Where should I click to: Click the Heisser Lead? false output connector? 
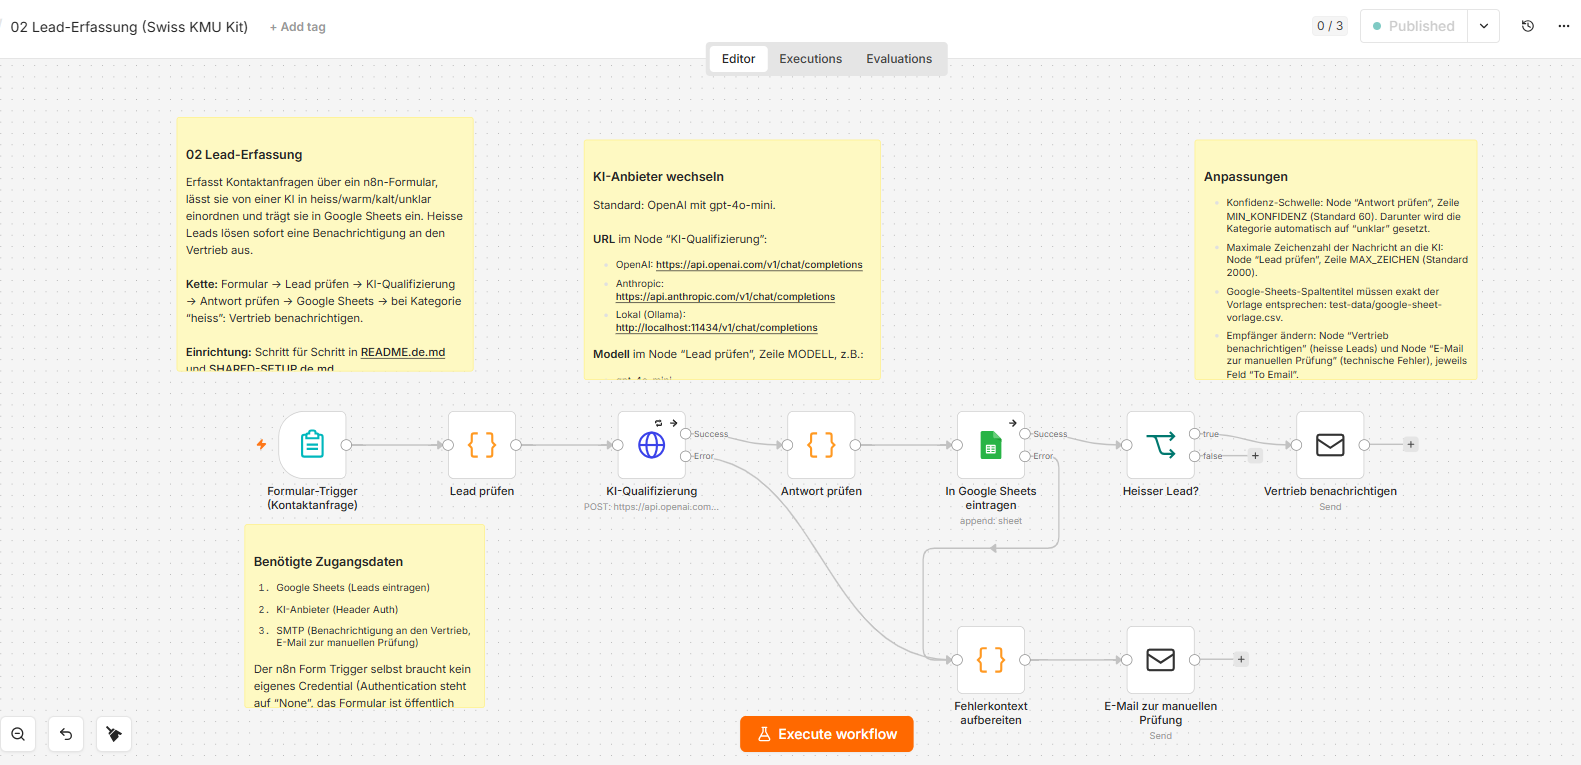click(x=1195, y=456)
